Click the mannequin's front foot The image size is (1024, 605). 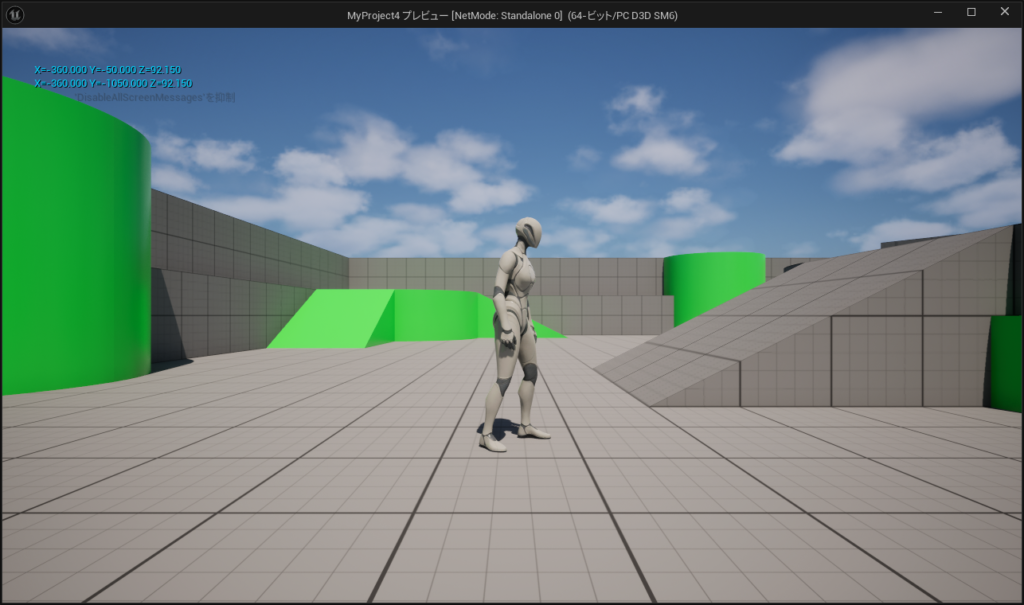point(492,443)
